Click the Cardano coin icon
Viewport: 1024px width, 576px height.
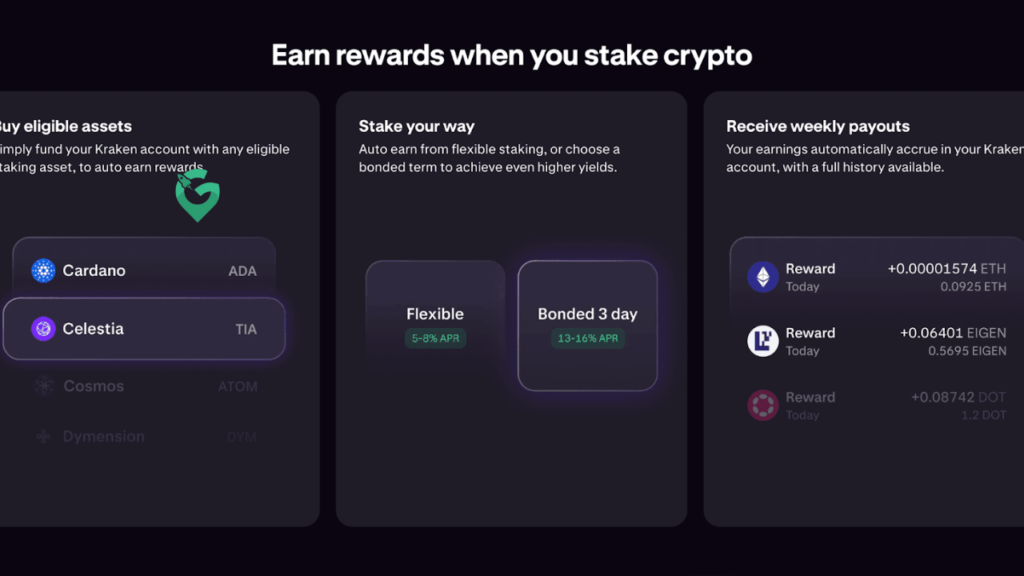43,270
